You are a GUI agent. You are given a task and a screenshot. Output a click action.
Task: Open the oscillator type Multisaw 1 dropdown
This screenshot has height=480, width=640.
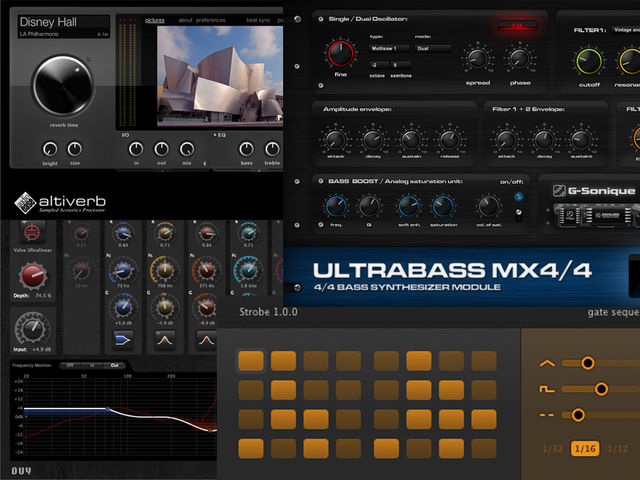(x=390, y=49)
